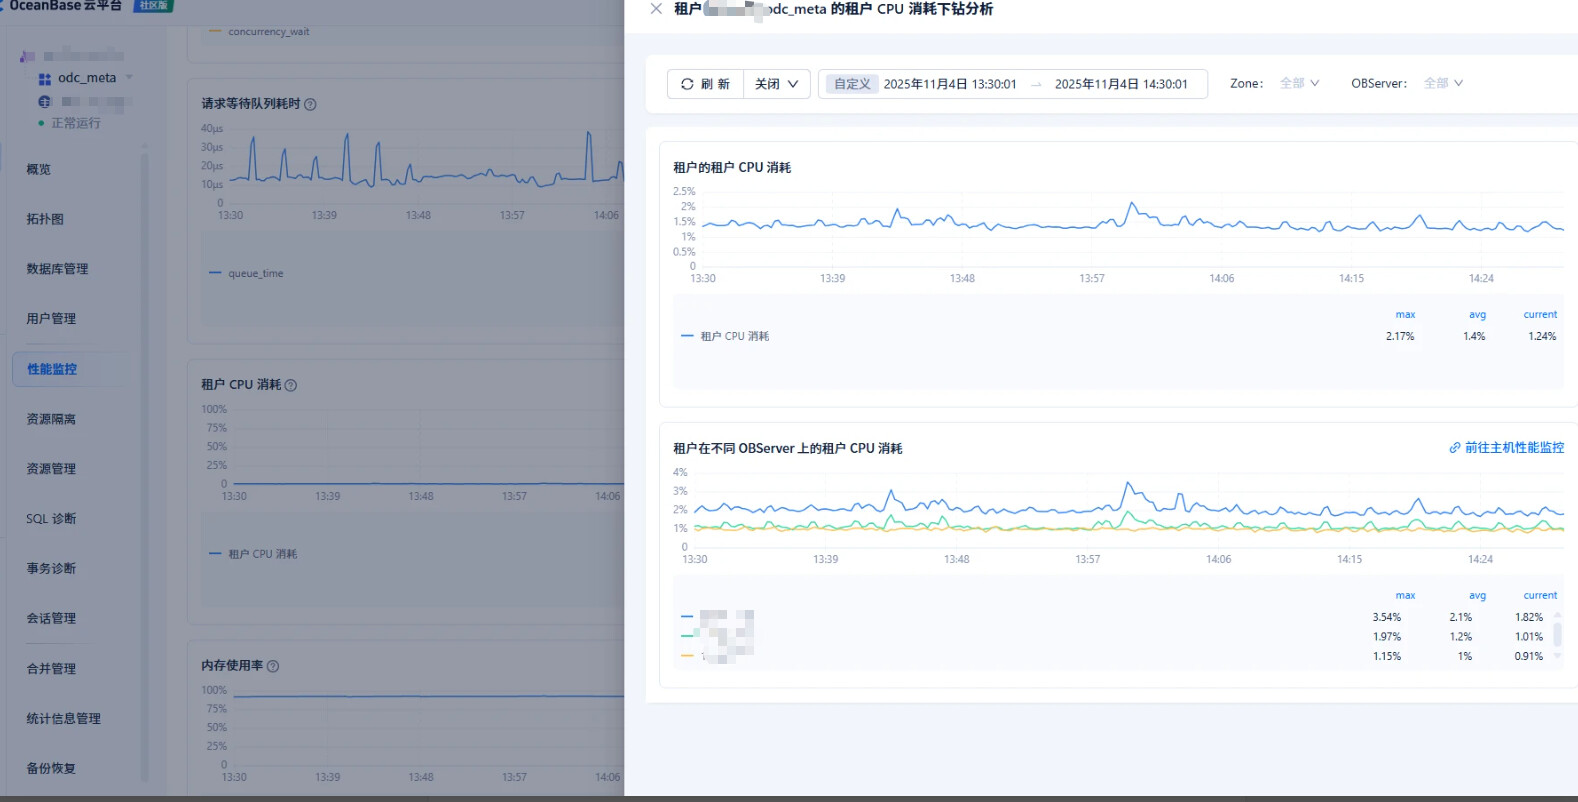Close the CPU drill-down analysis drawer
The width and height of the screenshot is (1578, 802).
click(656, 9)
